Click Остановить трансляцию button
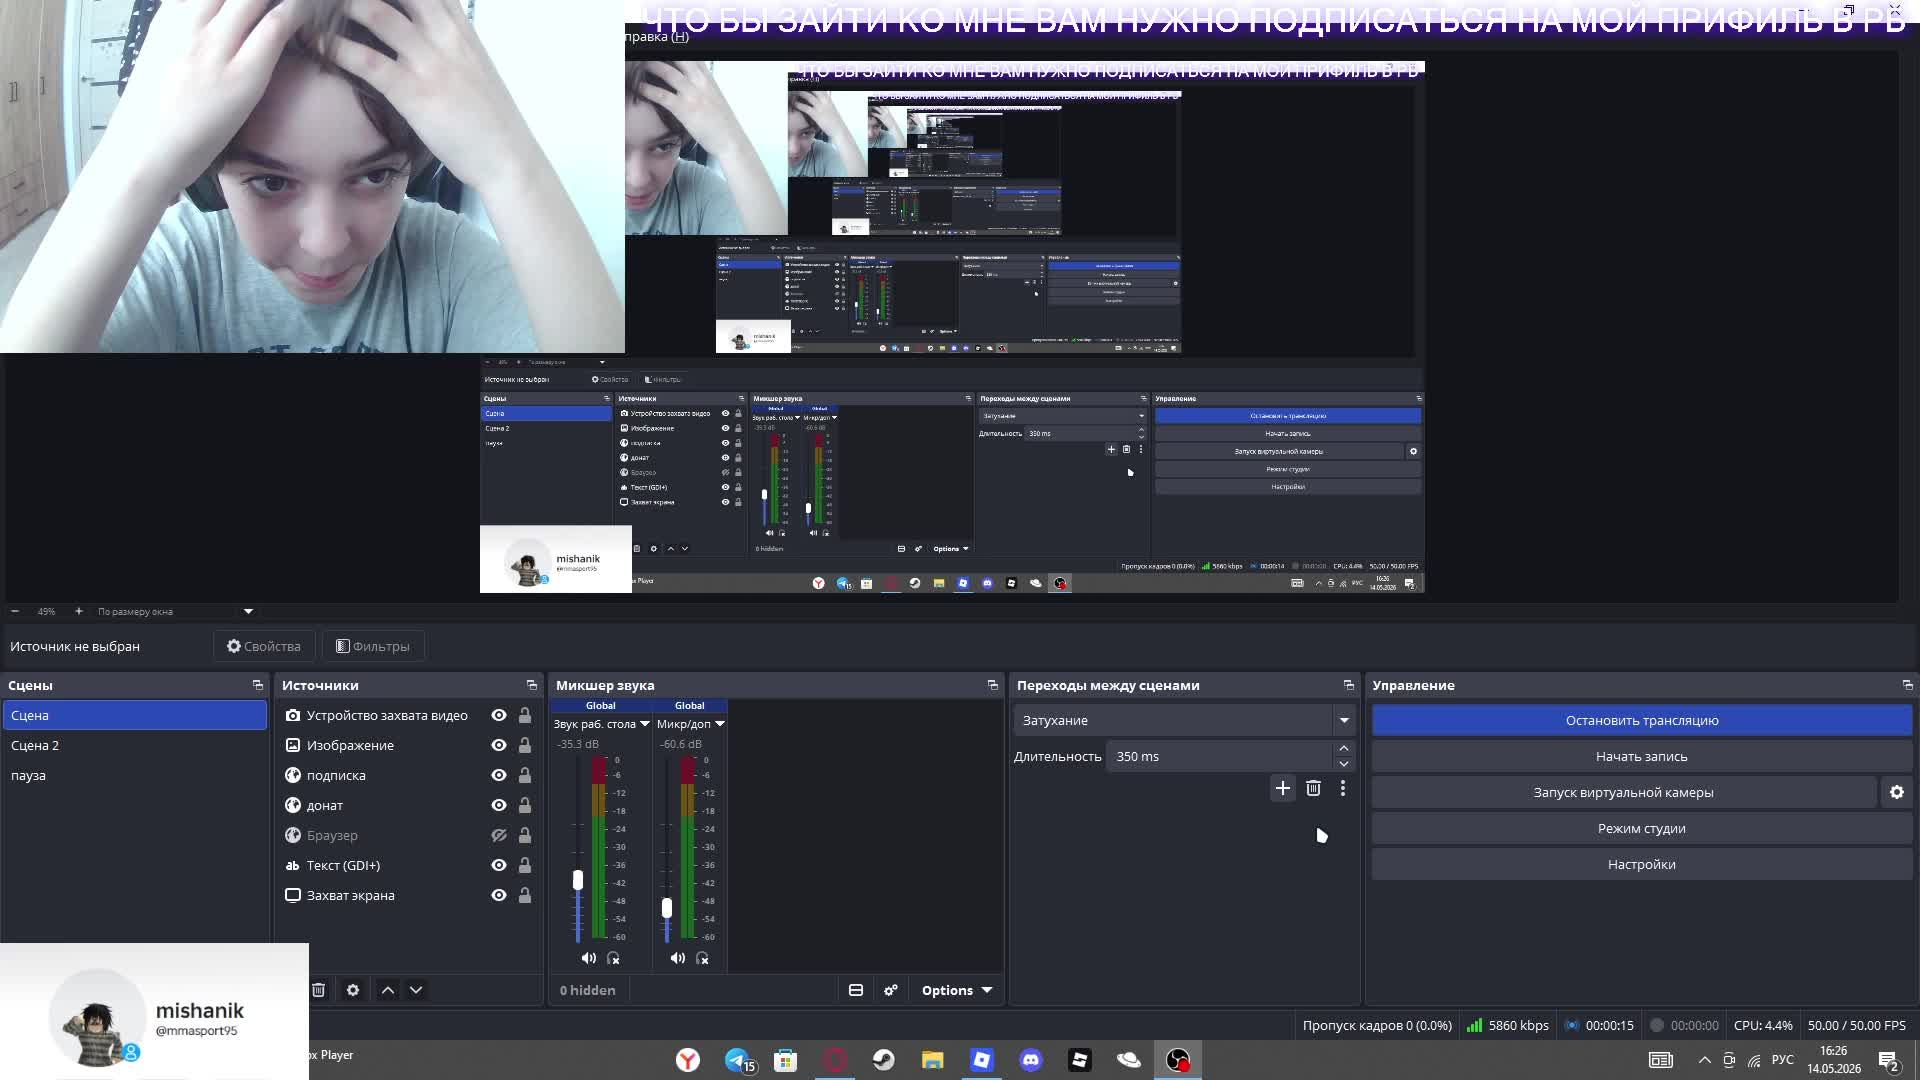1920x1080 pixels. 1642,720
